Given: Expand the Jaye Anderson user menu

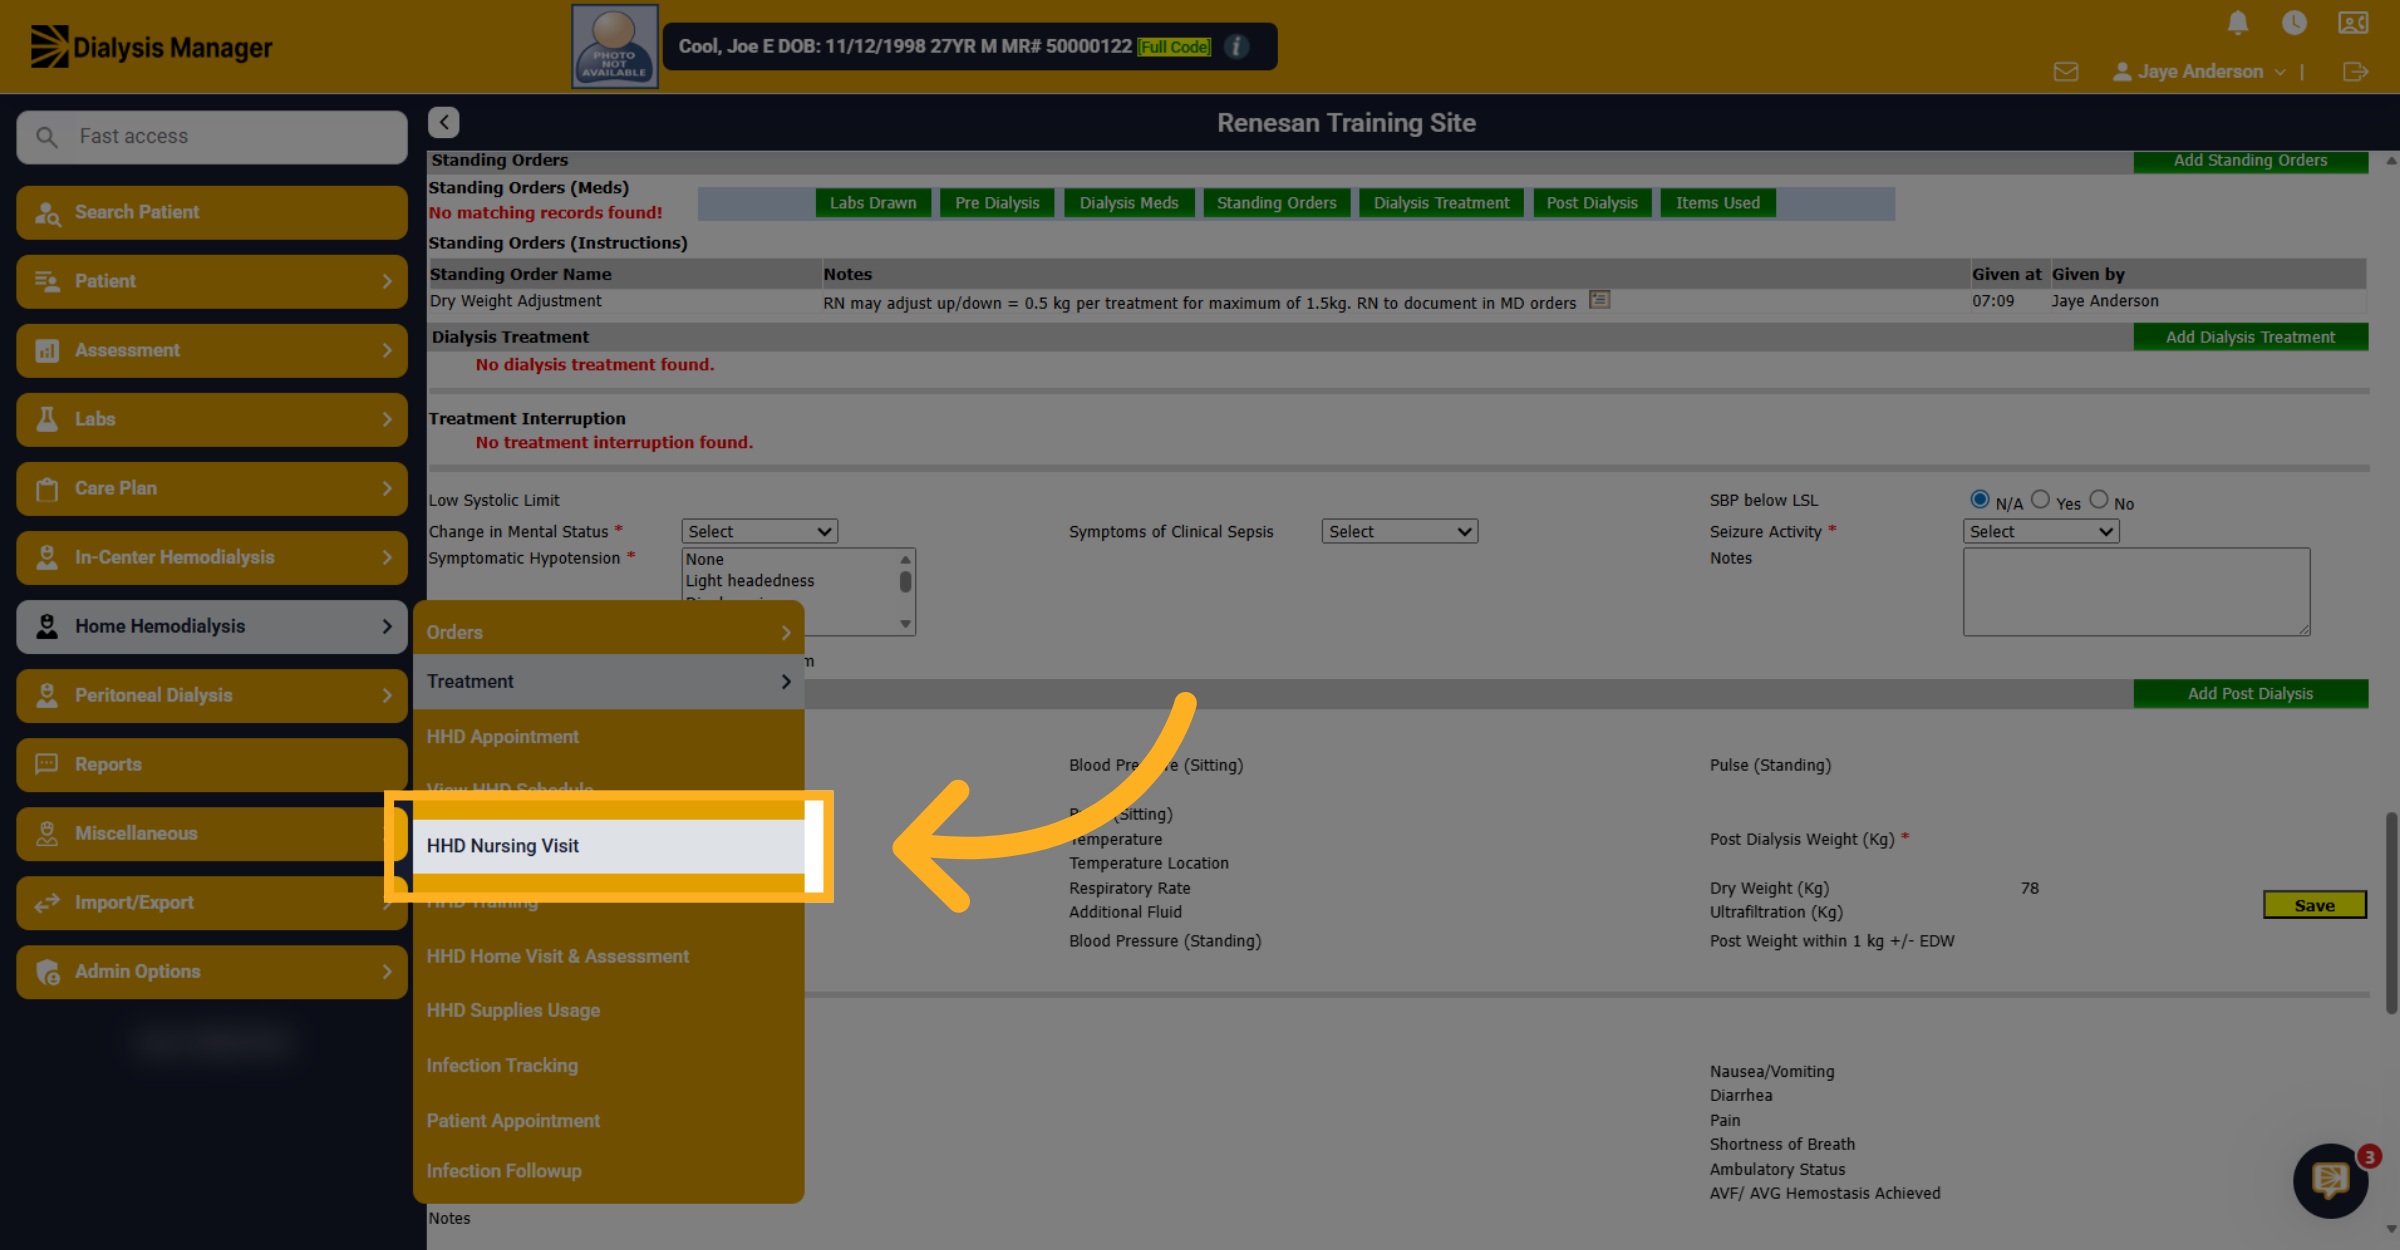Looking at the screenshot, I should pos(2199,72).
